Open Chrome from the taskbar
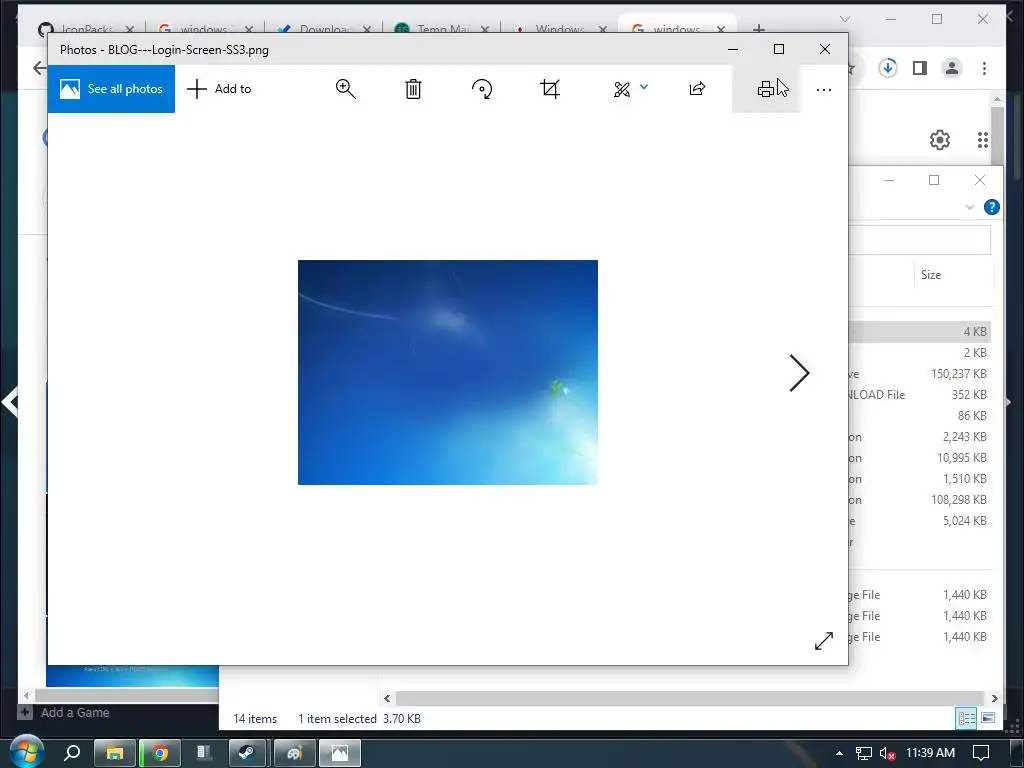Image resolution: width=1024 pixels, height=768 pixels. 159,753
